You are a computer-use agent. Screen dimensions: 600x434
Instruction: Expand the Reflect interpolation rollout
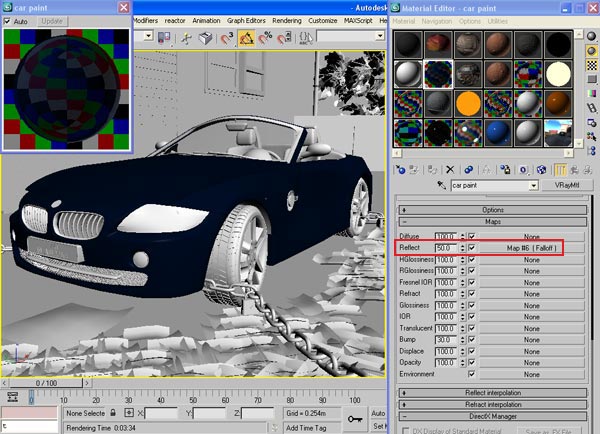click(493, 390)
